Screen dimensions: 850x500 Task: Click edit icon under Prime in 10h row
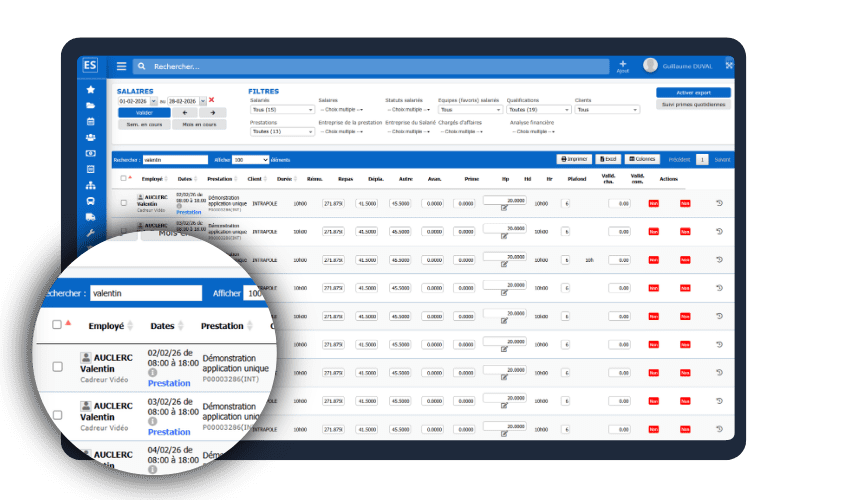tap(504, 264)
